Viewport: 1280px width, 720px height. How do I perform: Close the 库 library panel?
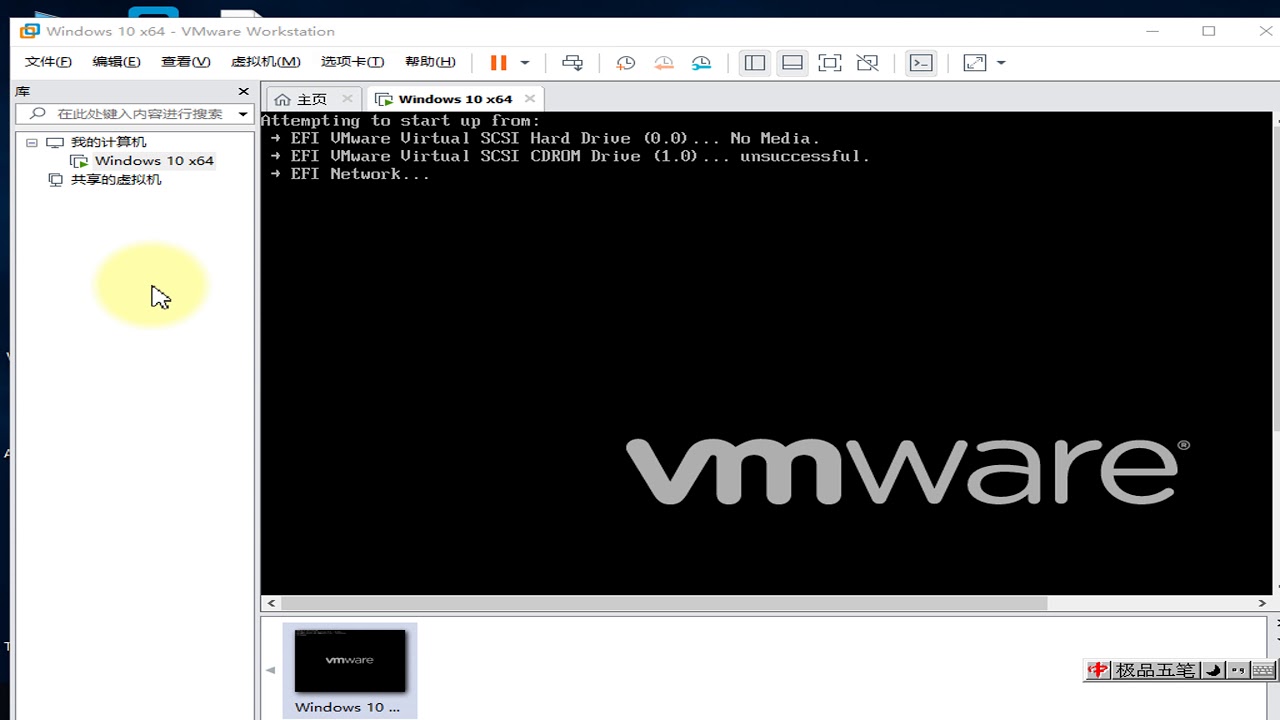pos(243,91)
